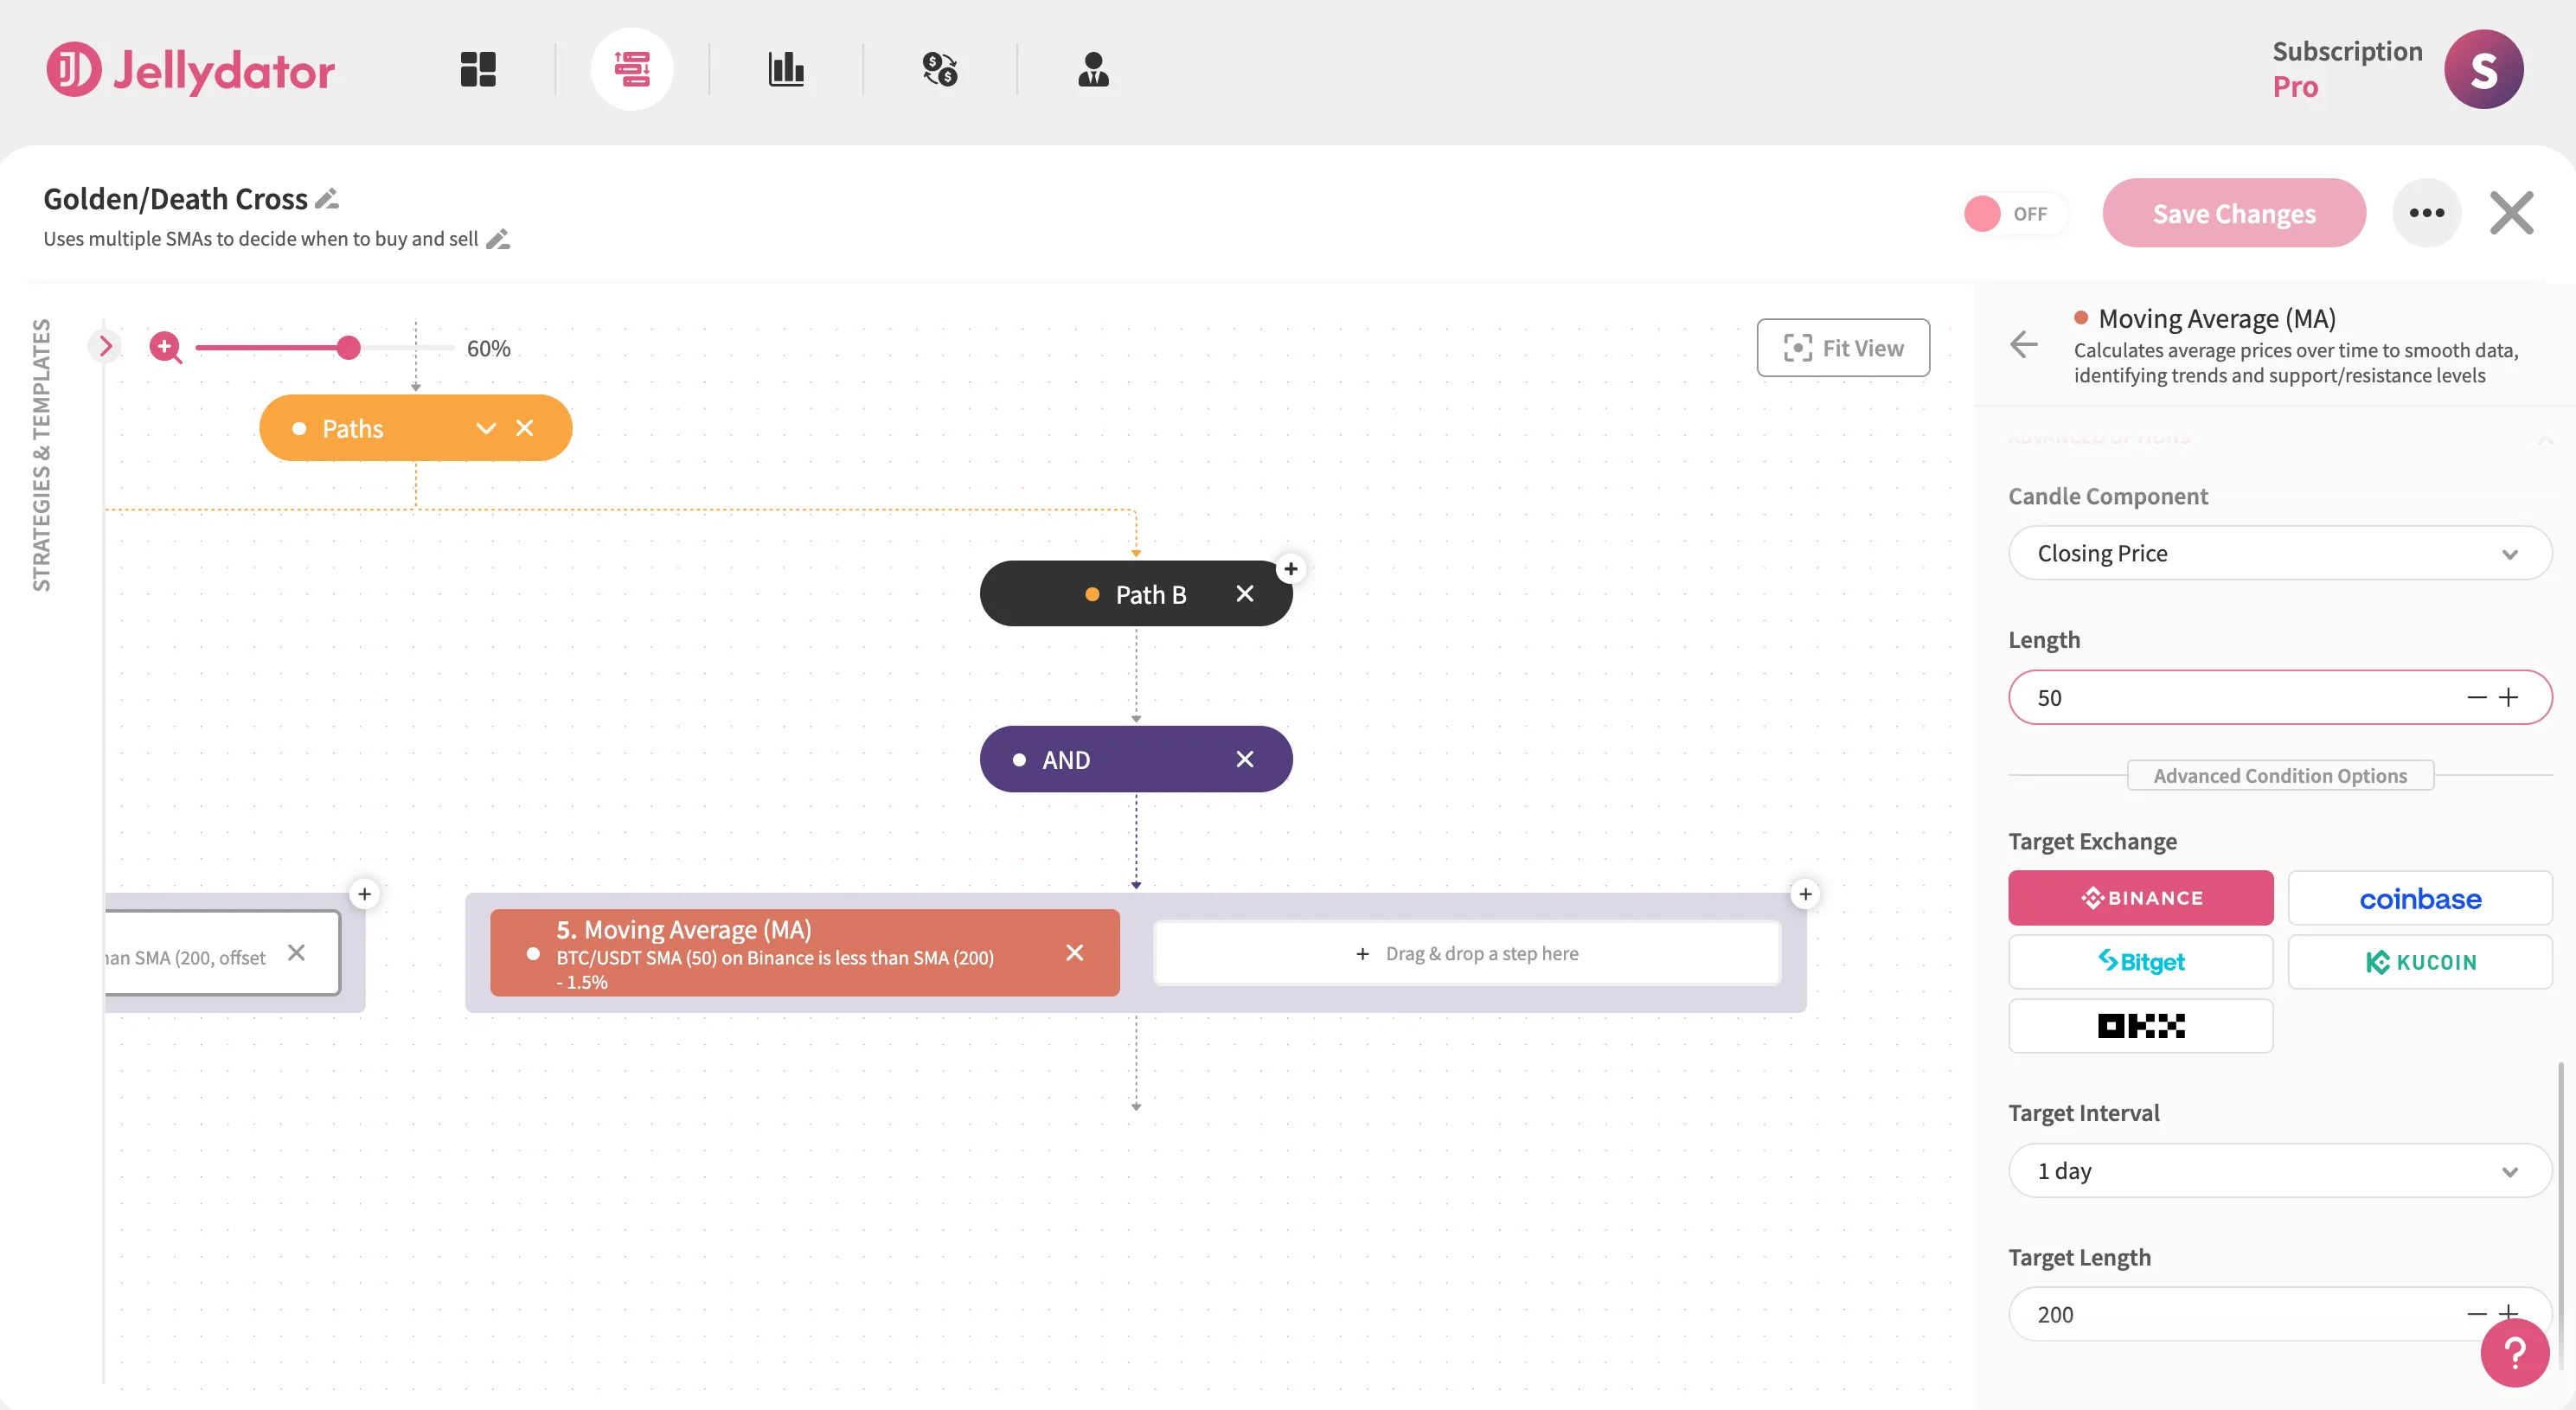Click the Length input field
Image resolution: width=2576 pixels, height=1410 pixels.
pos(2280,697)
